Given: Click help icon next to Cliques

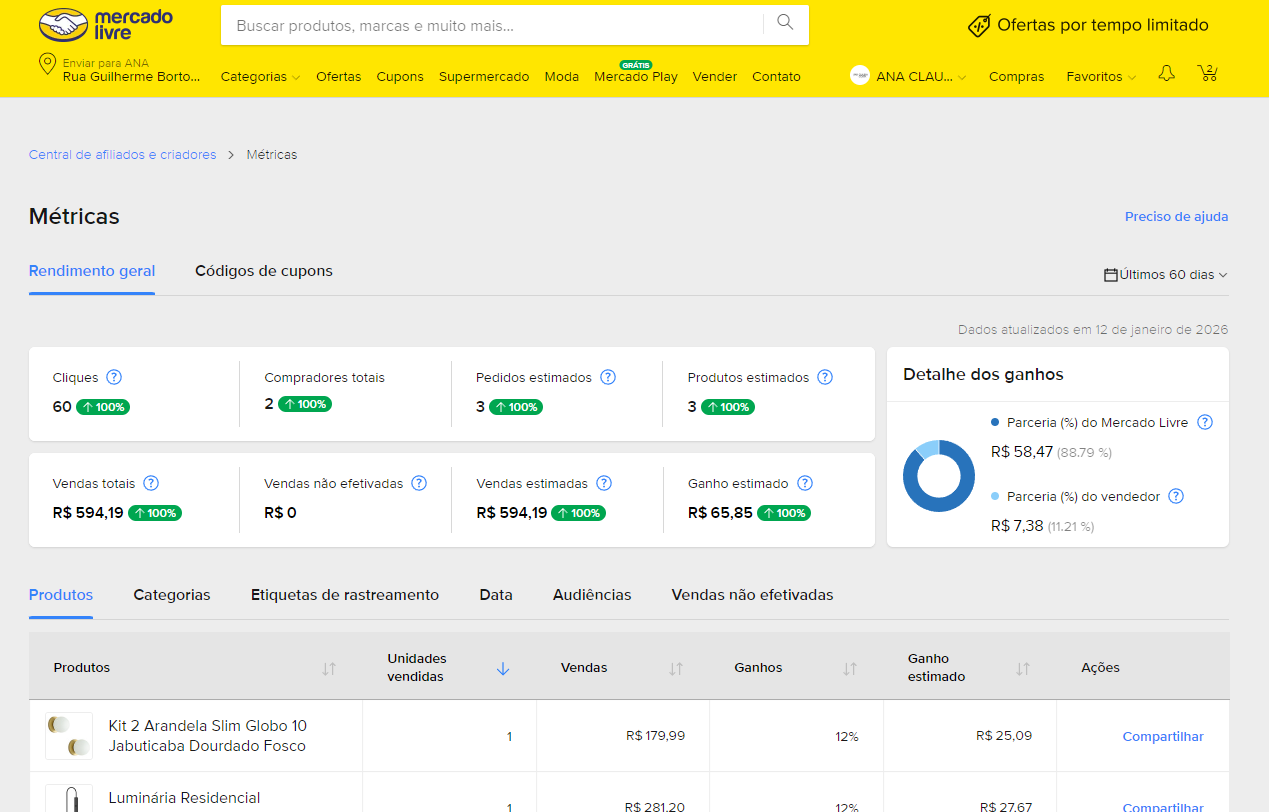Looking at the screenshot, I should (x=114, y=377).
